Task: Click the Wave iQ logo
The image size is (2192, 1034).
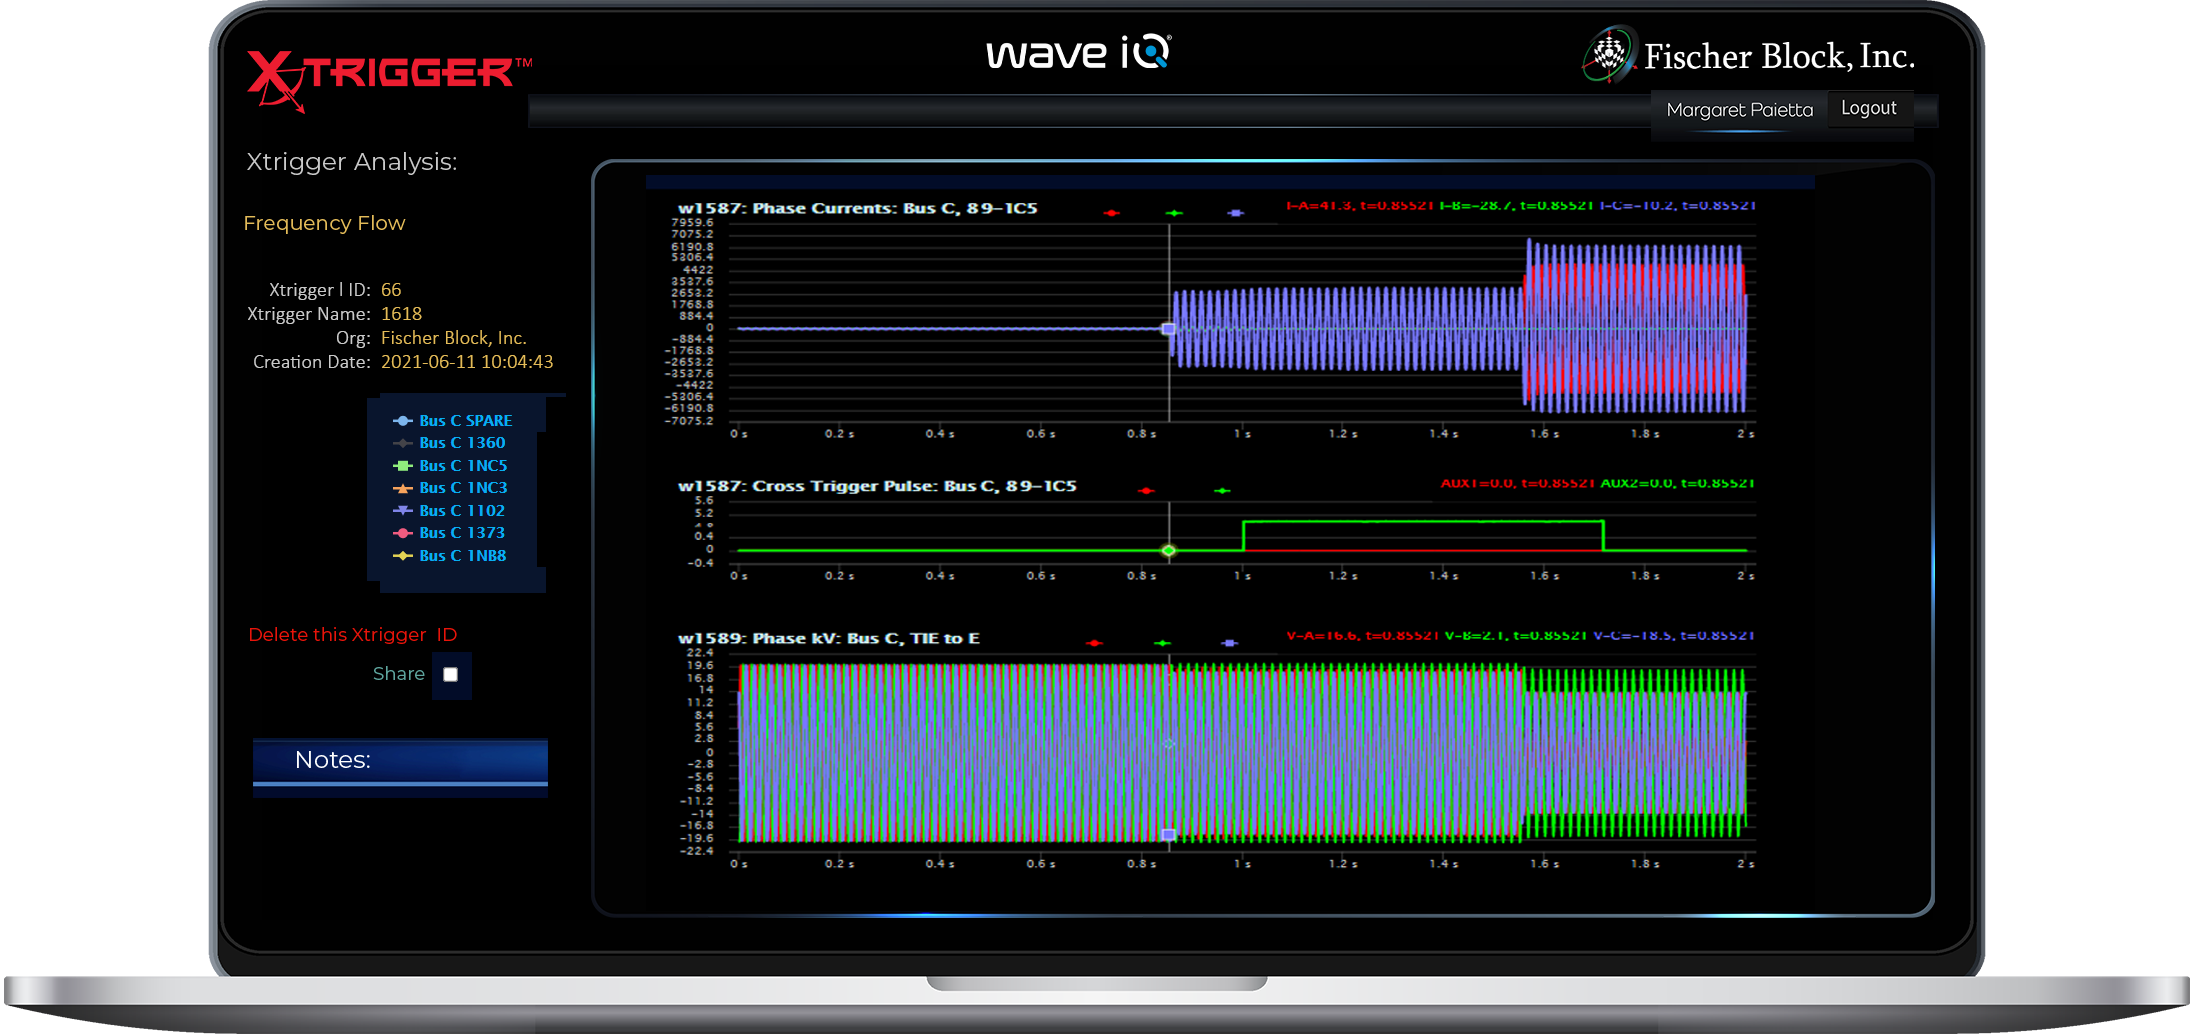Action: click(x=1078, y=52)
